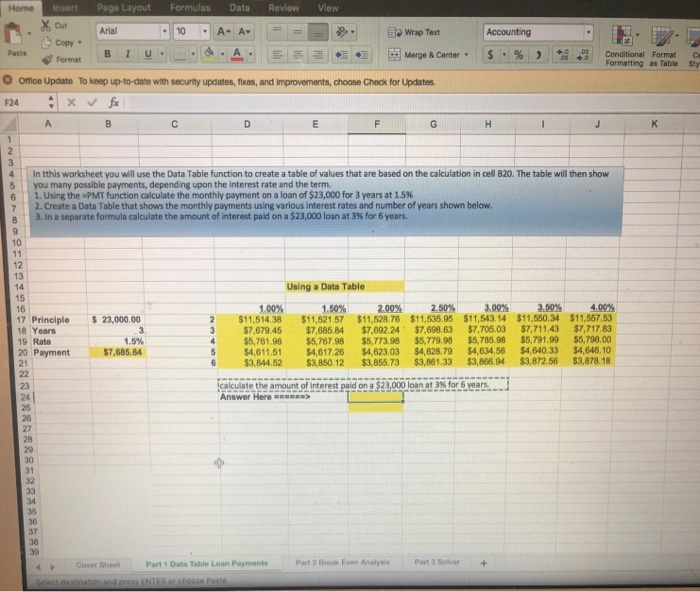Click the fx Insert Function icon
This screenshot has height=592, width=700.
(114, 103)
